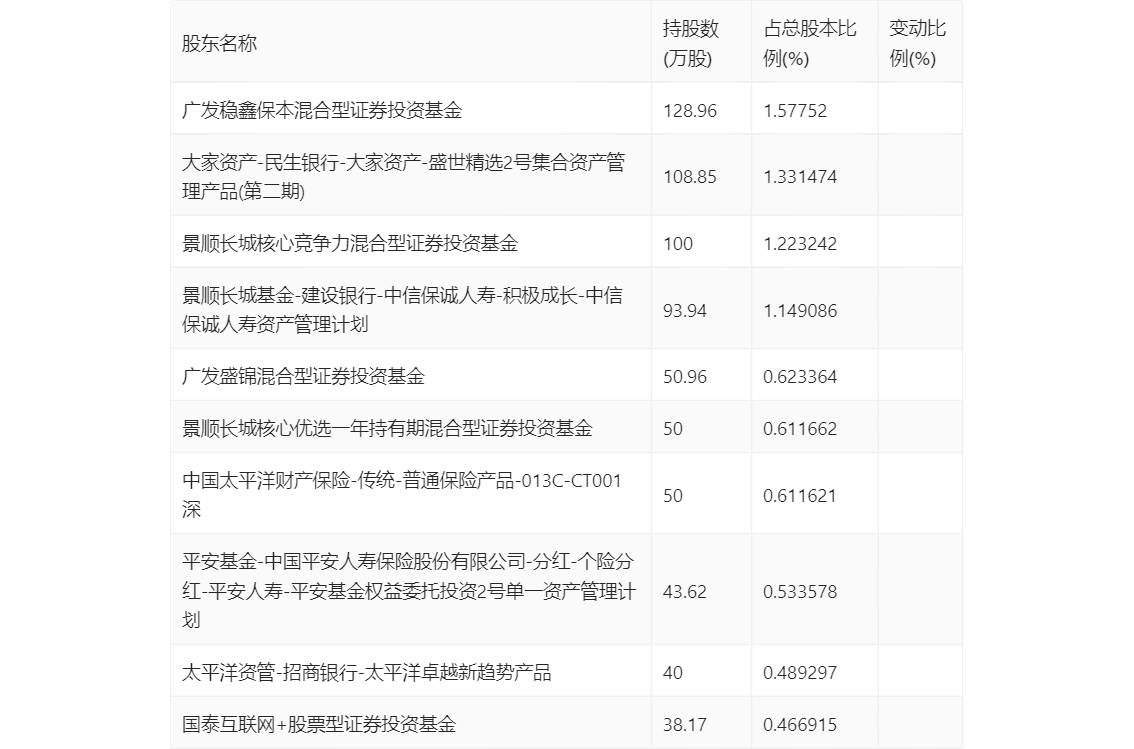Select 景顺长城基金-建设银行-中信保诚人寿 shareholder name
The height and width of the screenshot is (749, 1134).
(402, 309)
